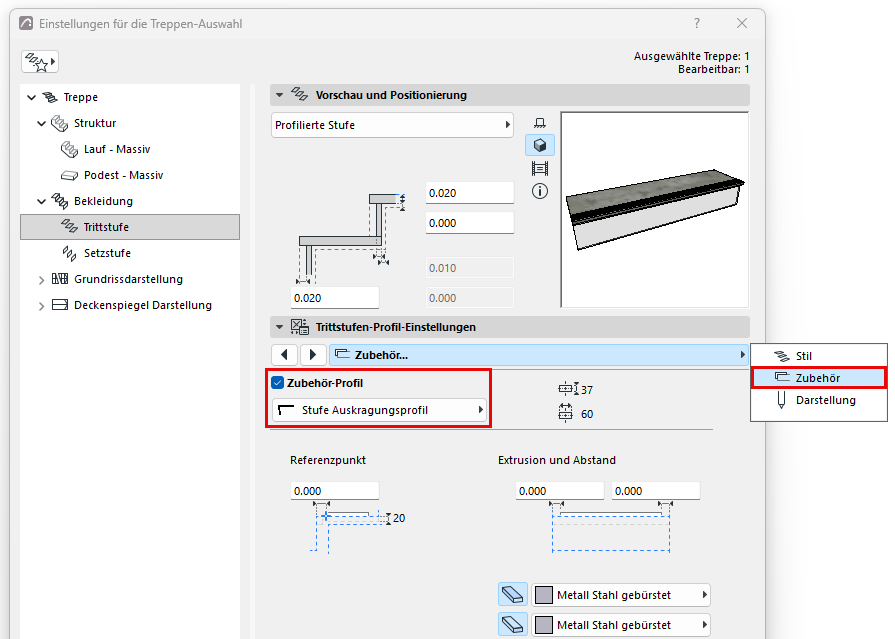Select Lauf - Massiv in the tree

tap(116, 149)
